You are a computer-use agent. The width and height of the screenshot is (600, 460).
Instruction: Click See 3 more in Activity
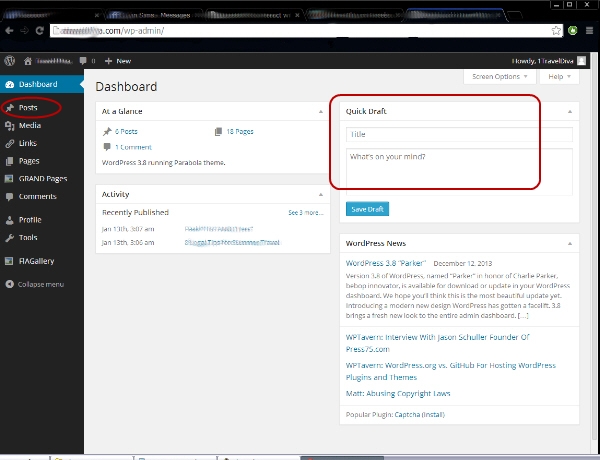point(306,212)
